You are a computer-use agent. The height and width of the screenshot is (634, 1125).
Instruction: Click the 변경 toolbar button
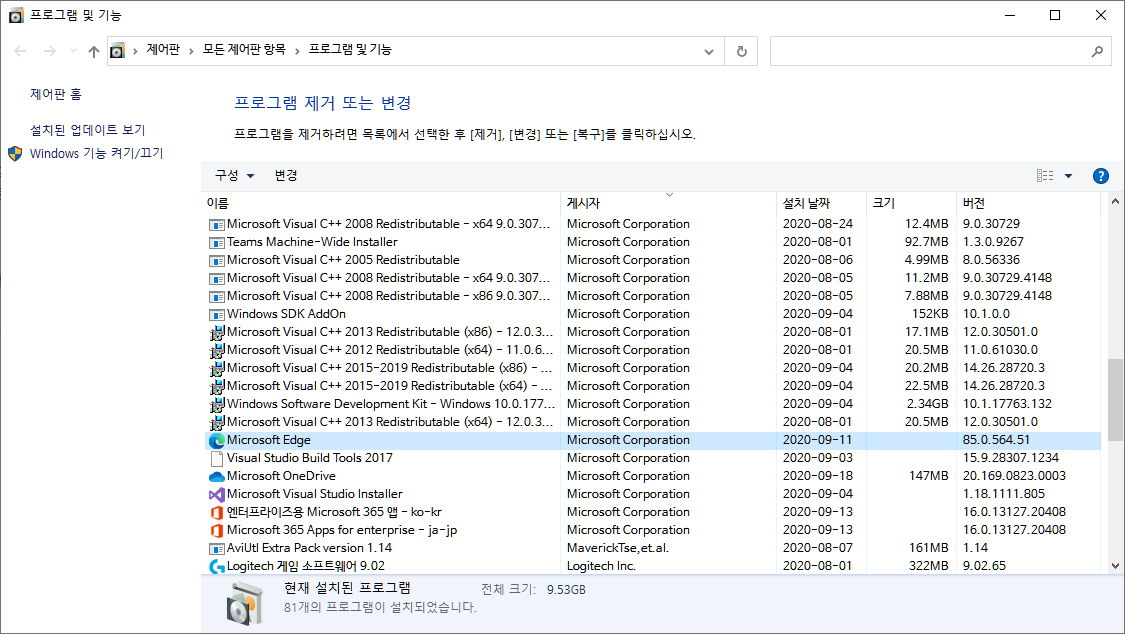tap(286, 175)
